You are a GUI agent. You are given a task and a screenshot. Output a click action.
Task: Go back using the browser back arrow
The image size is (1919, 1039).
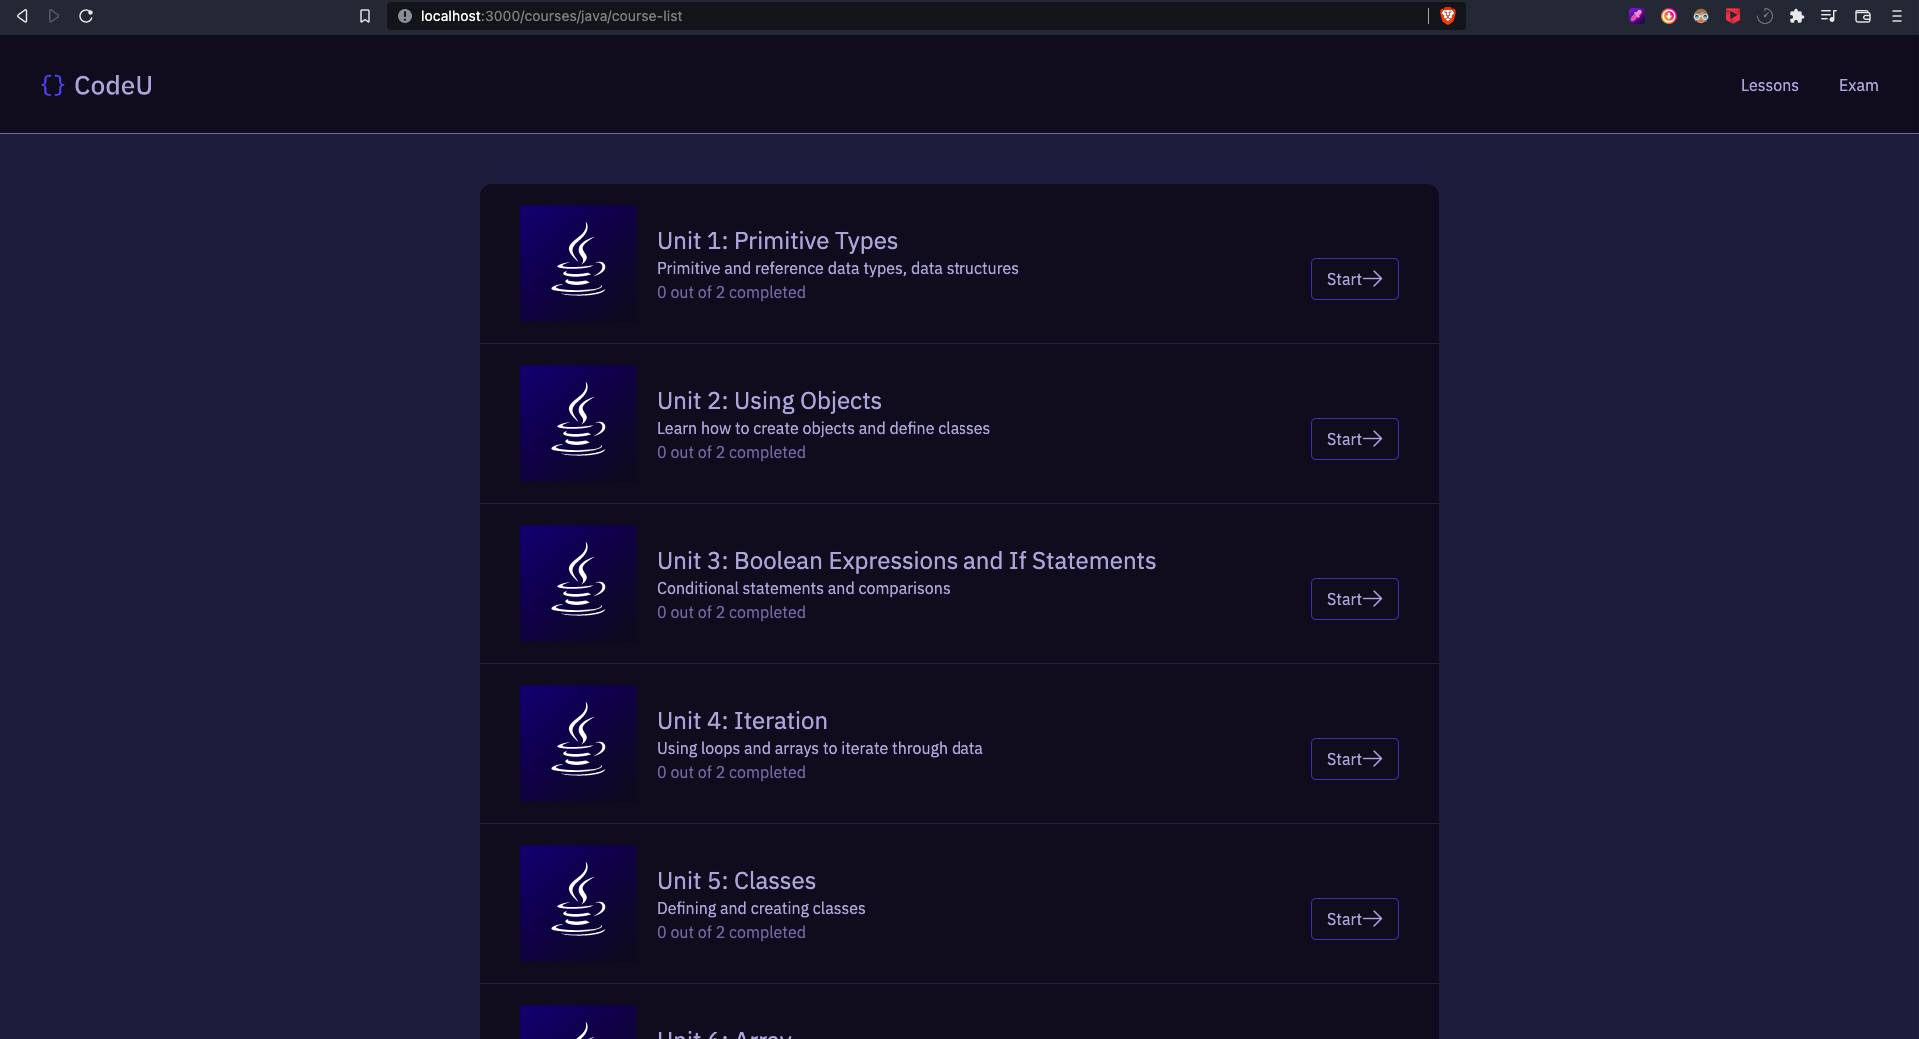coord(22,16)
